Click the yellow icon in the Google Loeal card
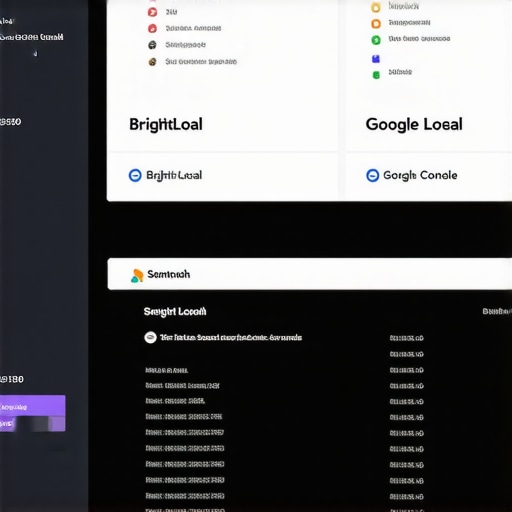 (x=376, y=7)
